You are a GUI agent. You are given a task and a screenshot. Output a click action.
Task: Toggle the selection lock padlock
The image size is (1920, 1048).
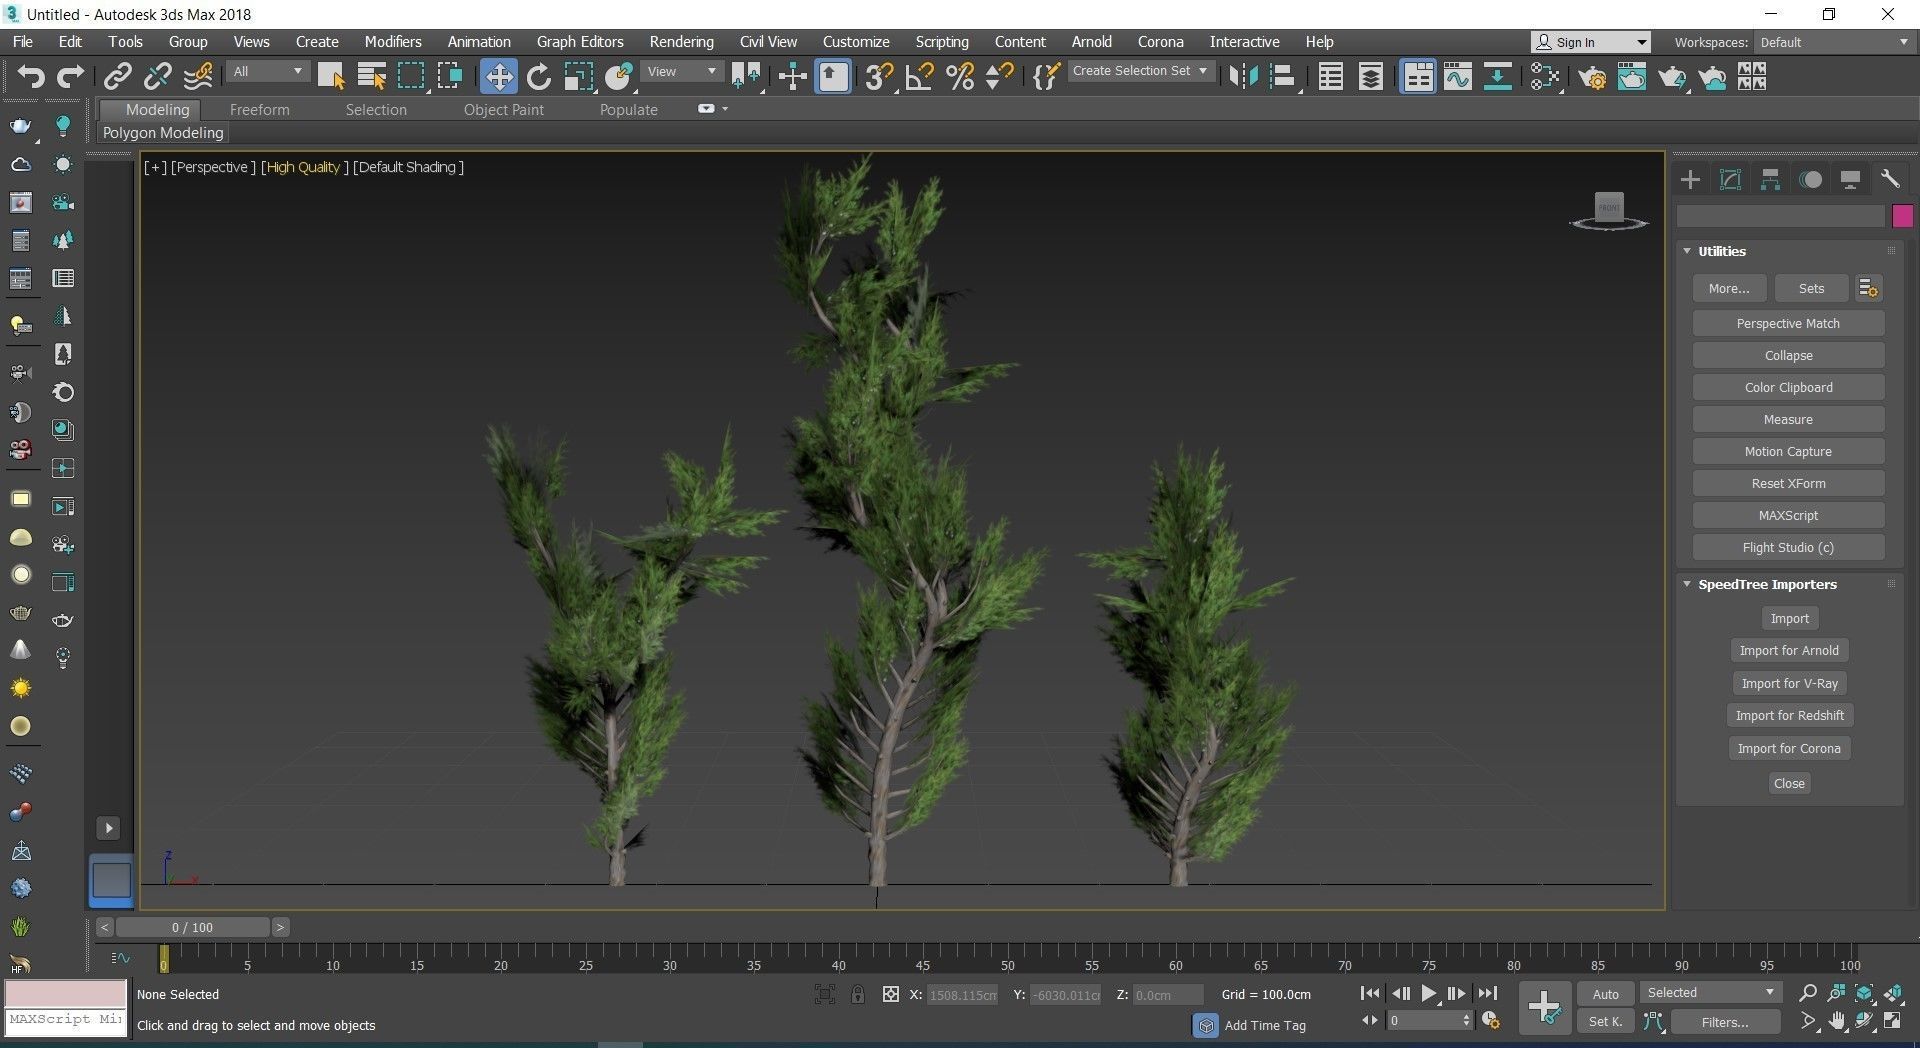coord(857,994)
